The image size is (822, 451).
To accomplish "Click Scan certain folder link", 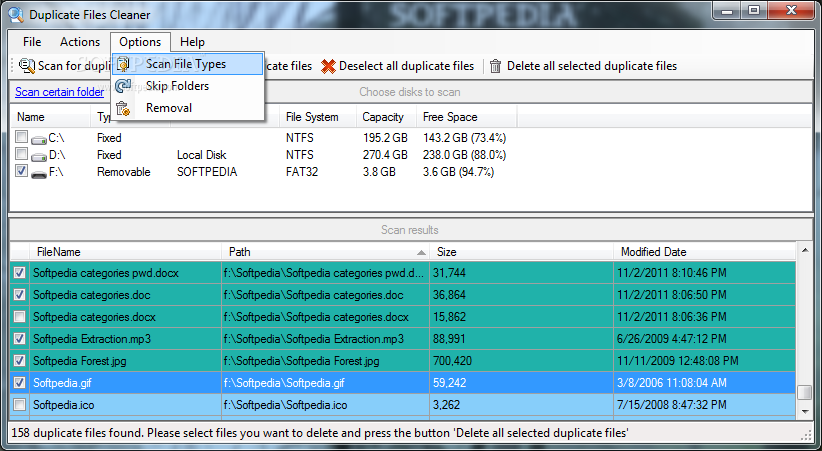I will [x=59, y=92].
